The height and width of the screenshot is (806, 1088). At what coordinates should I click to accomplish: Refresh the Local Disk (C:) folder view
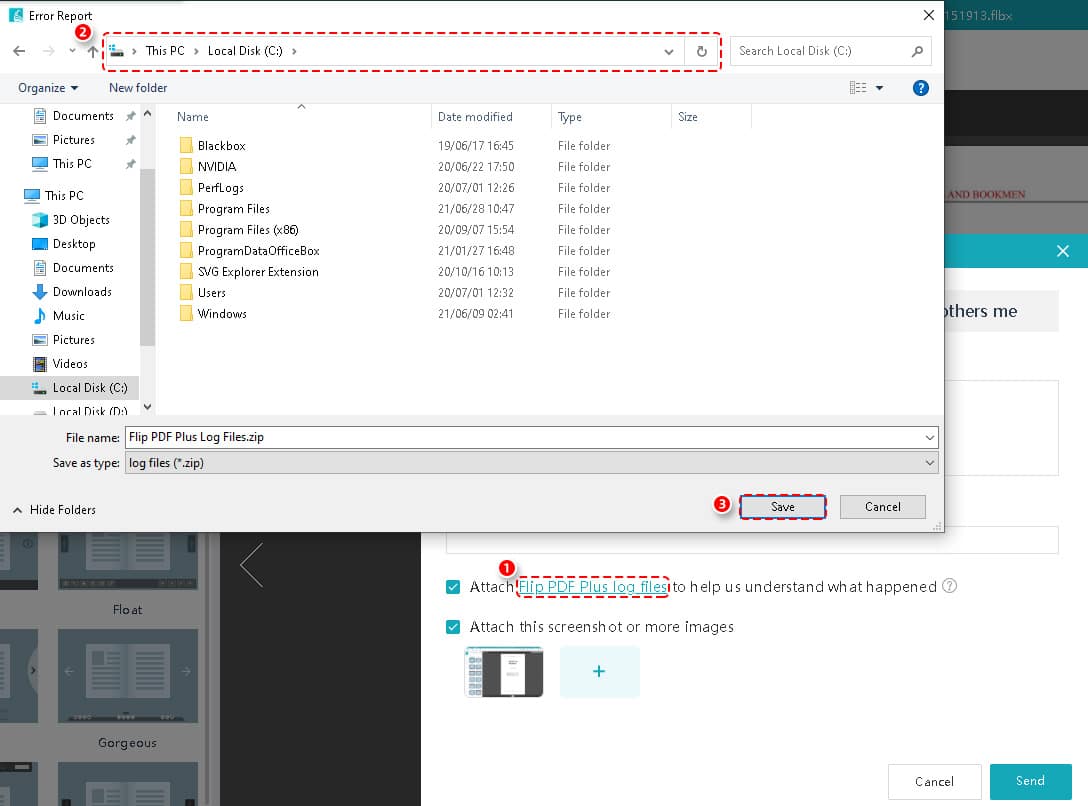tap(702, 51)
